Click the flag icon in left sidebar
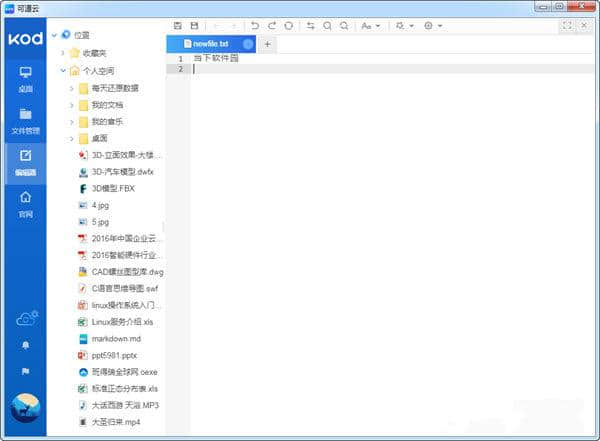Image resolution: width=600 pixels, height=441 pixels. coord(24,369)
